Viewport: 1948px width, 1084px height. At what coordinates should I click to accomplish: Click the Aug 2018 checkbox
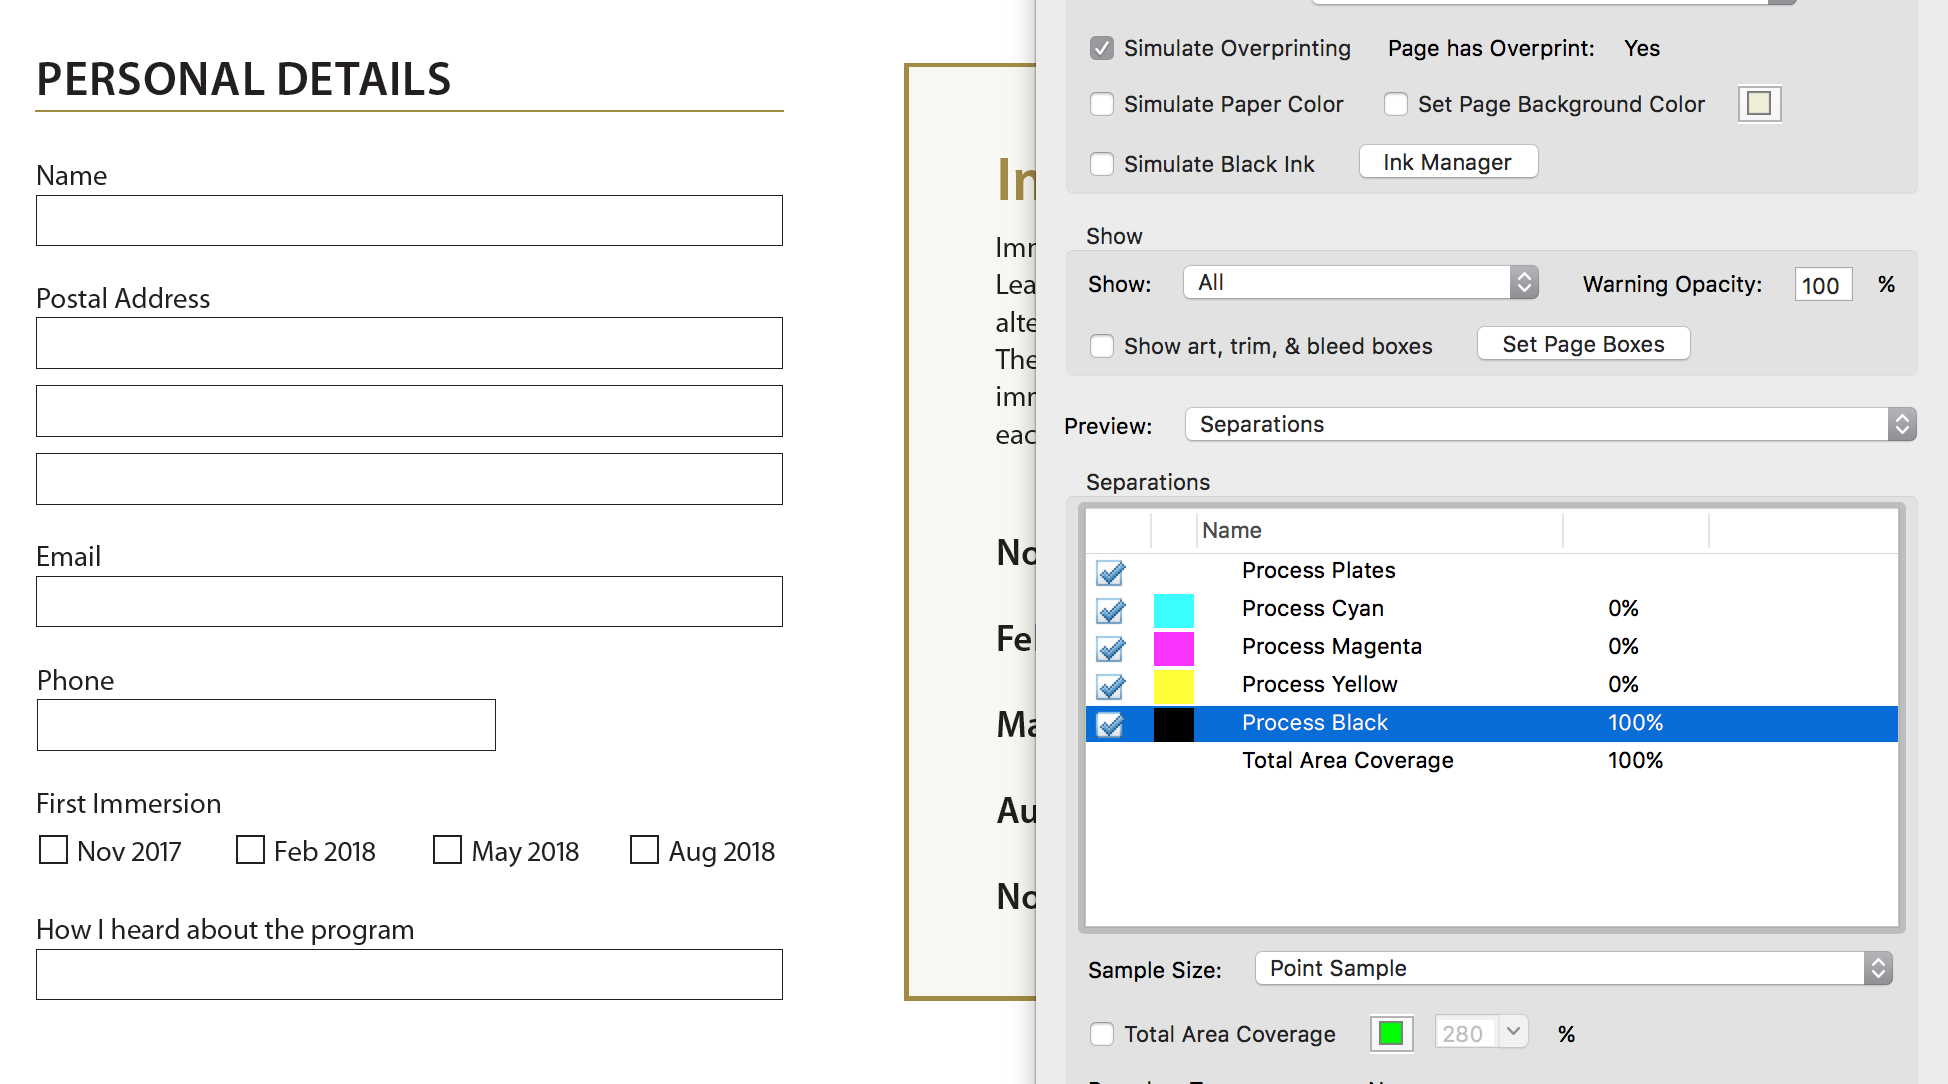(x=644, y=849)
